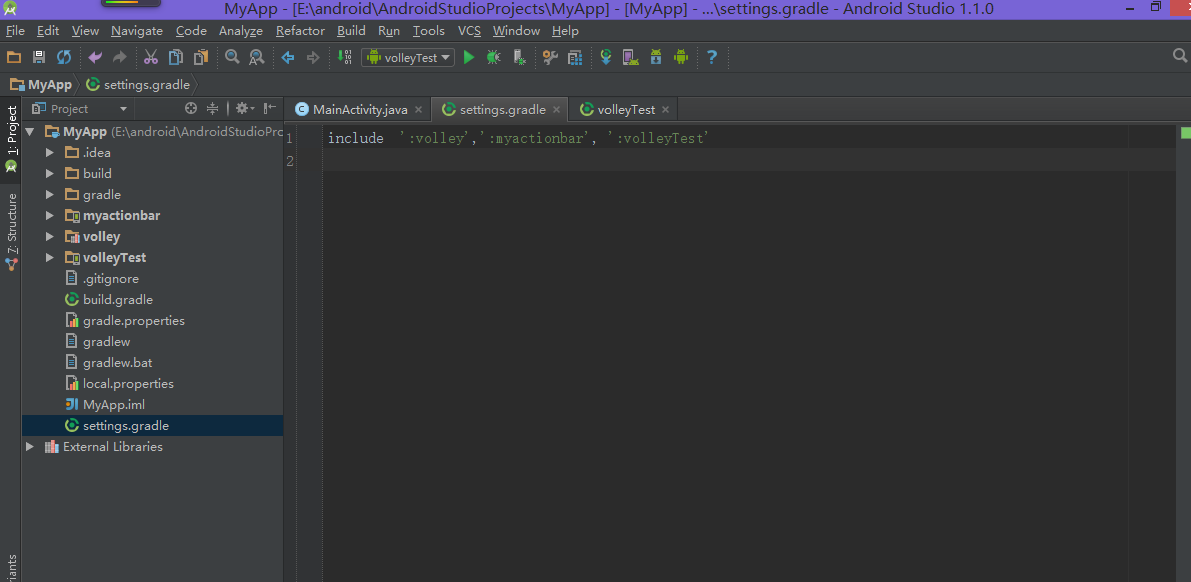Select gradle.properties in project tree
The width and height of the screenshot is (1191, 582).
point(134,321)
